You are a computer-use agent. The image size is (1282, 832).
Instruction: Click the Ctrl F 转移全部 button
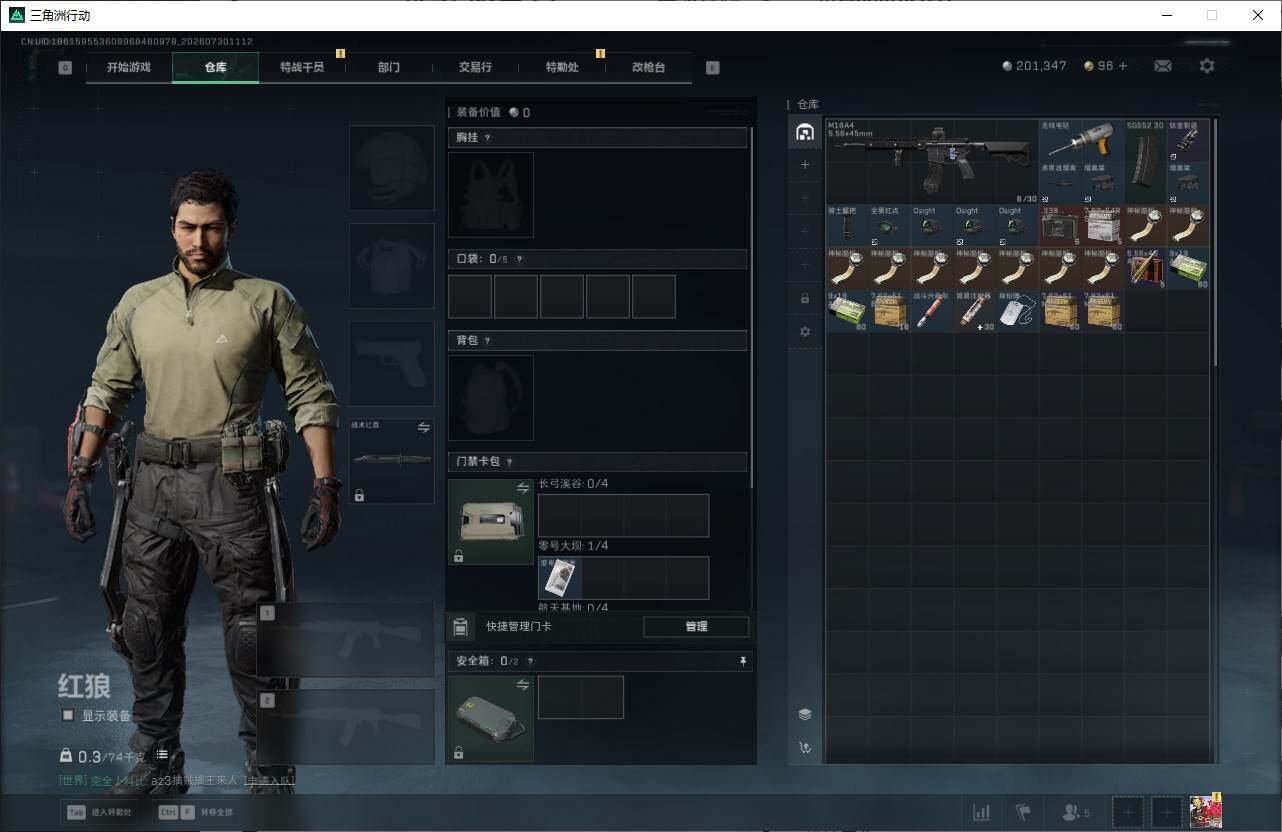[x=196, y=813]
